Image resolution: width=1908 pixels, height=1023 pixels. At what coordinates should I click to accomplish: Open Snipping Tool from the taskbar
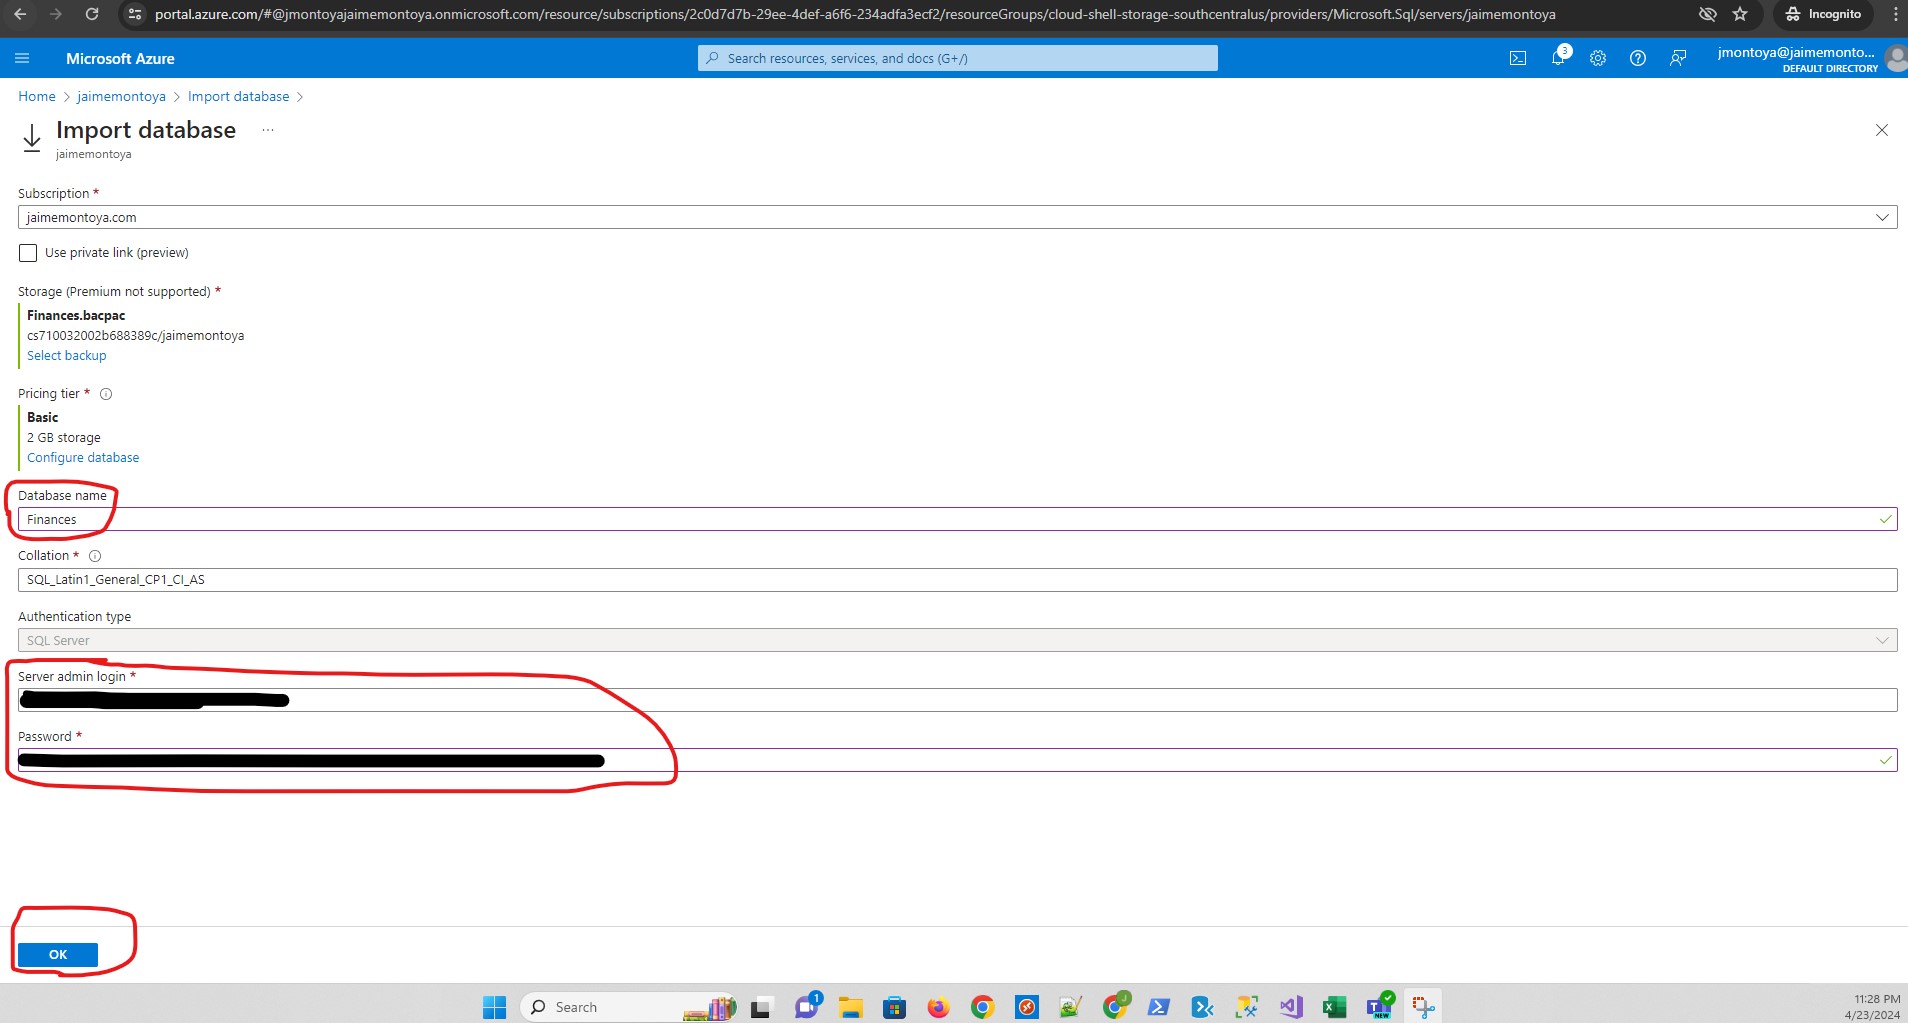pyautogui.click(x=1422, y=1007)
